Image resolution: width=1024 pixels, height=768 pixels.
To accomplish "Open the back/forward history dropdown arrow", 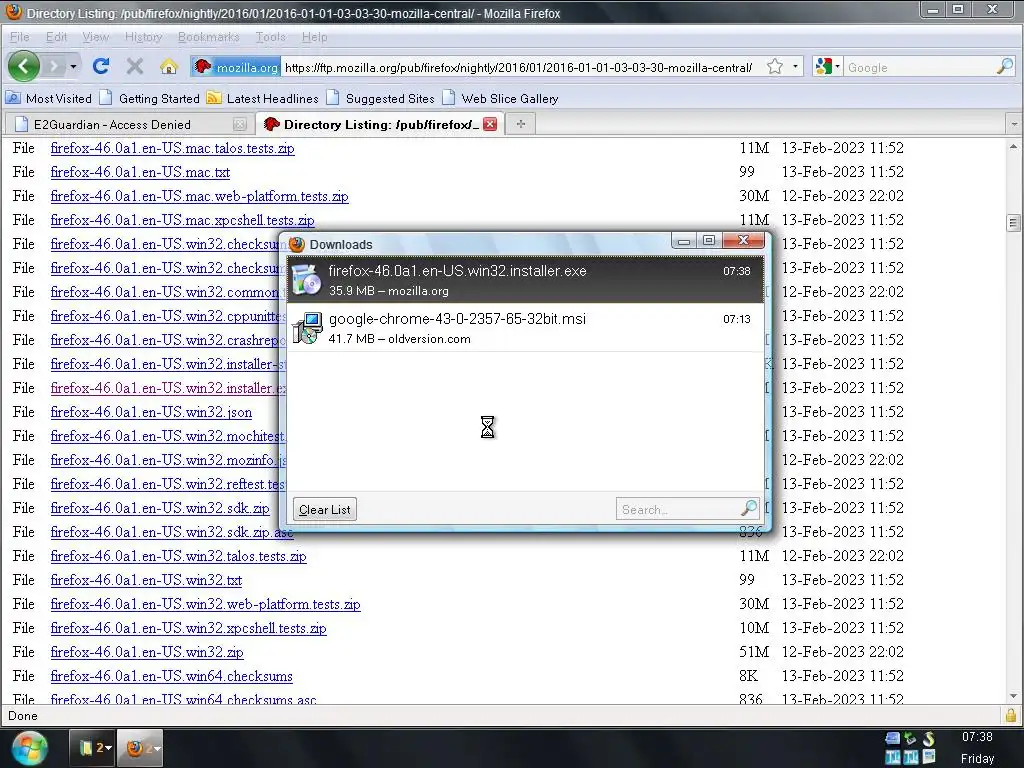I will tap(73, 67).
